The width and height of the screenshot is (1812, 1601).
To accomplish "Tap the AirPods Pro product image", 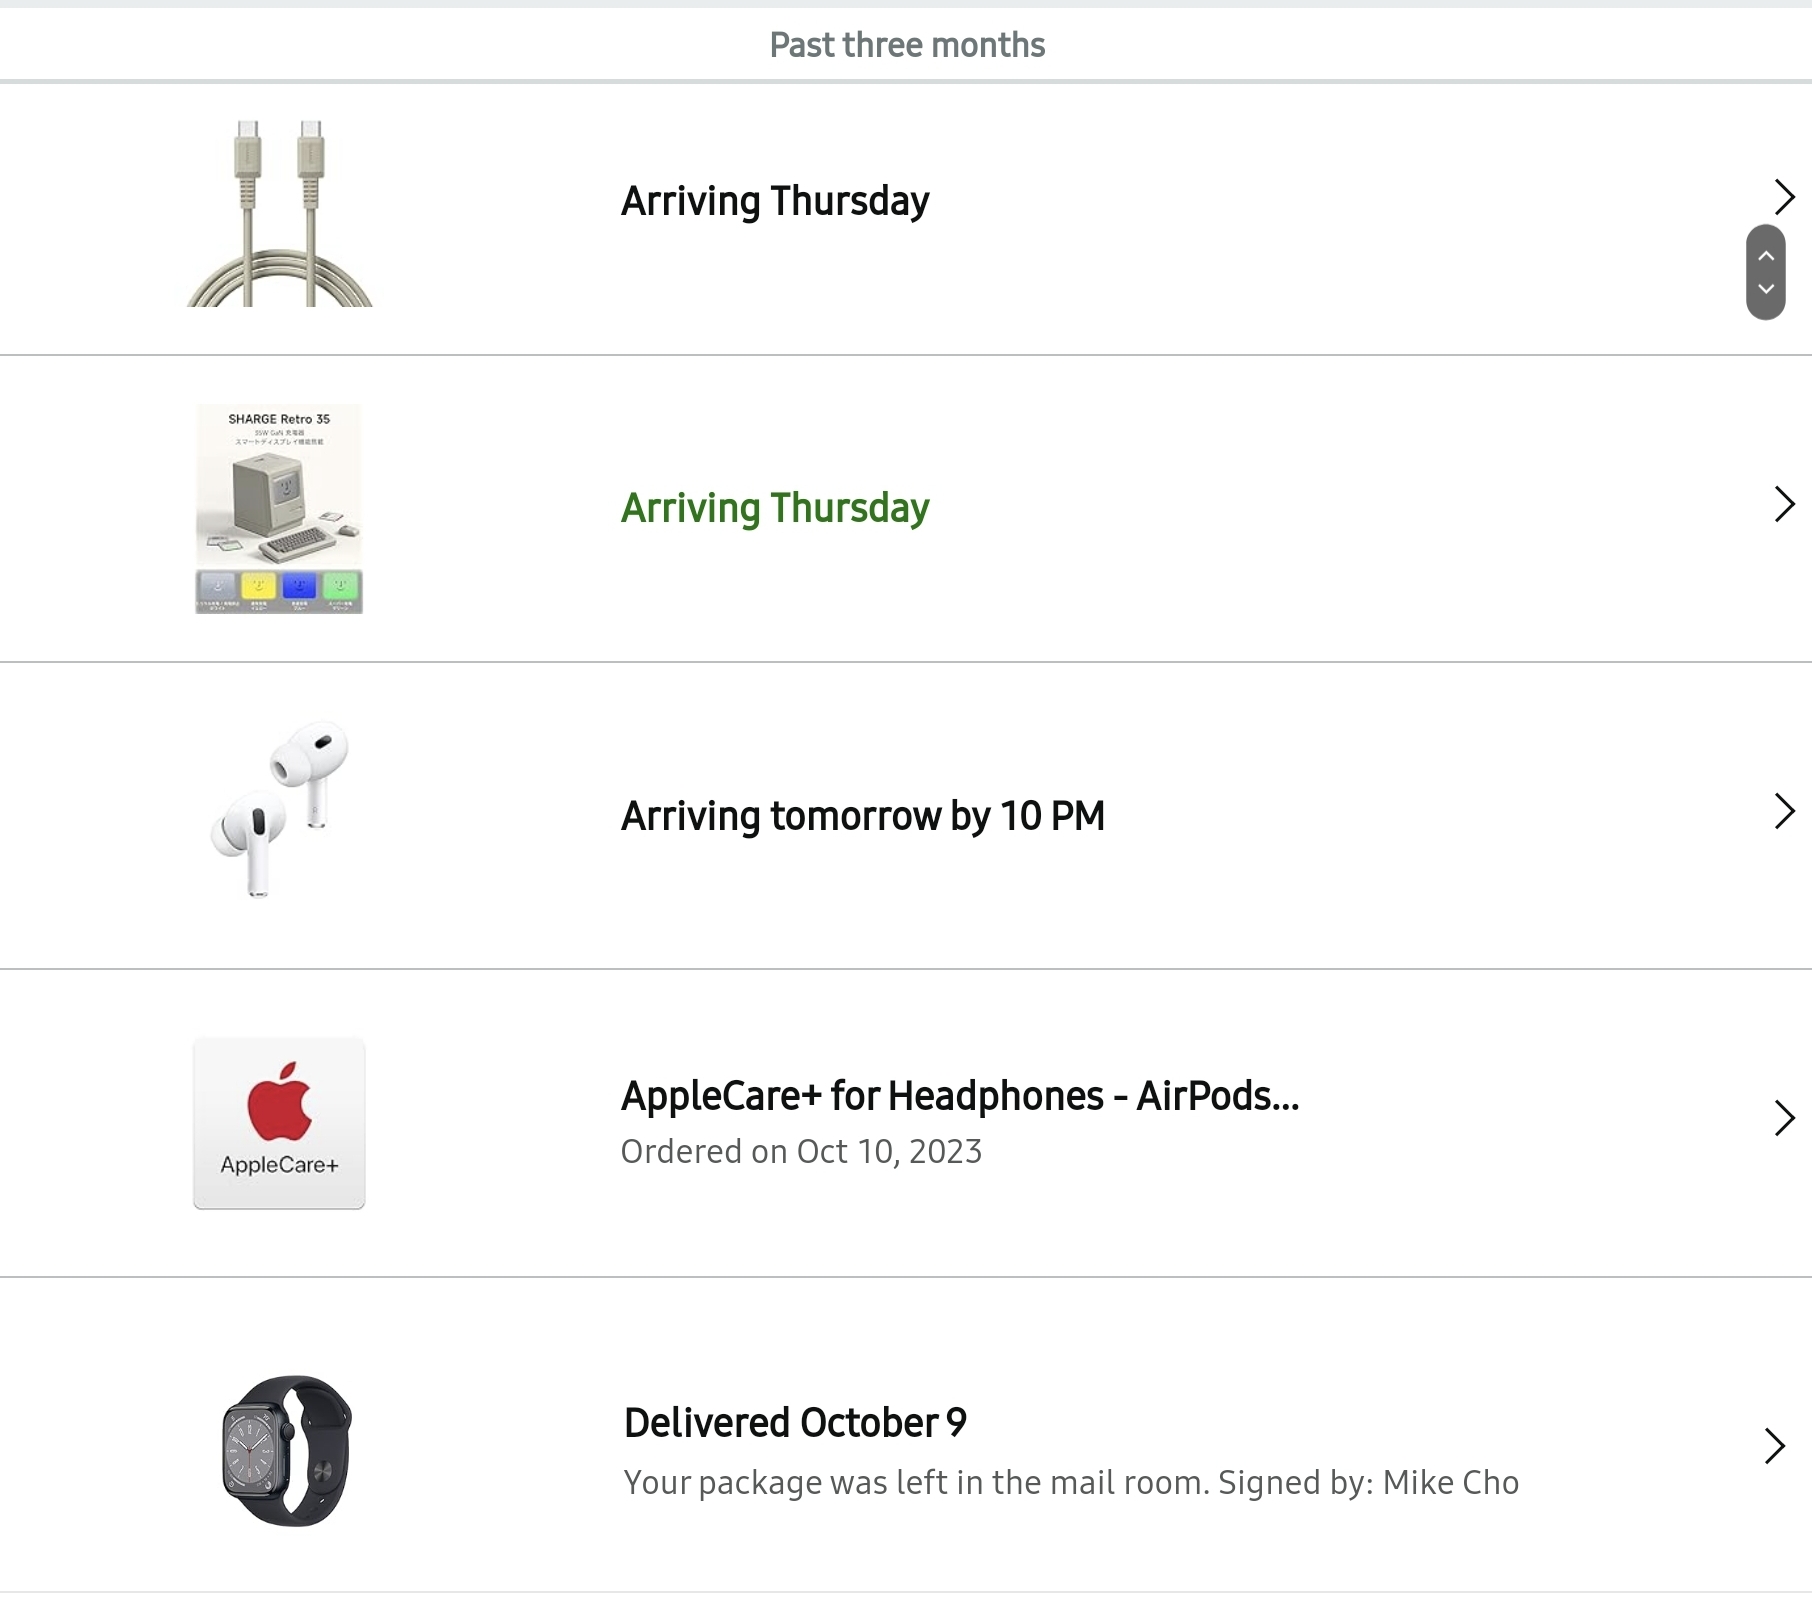I will click(279, 809).
